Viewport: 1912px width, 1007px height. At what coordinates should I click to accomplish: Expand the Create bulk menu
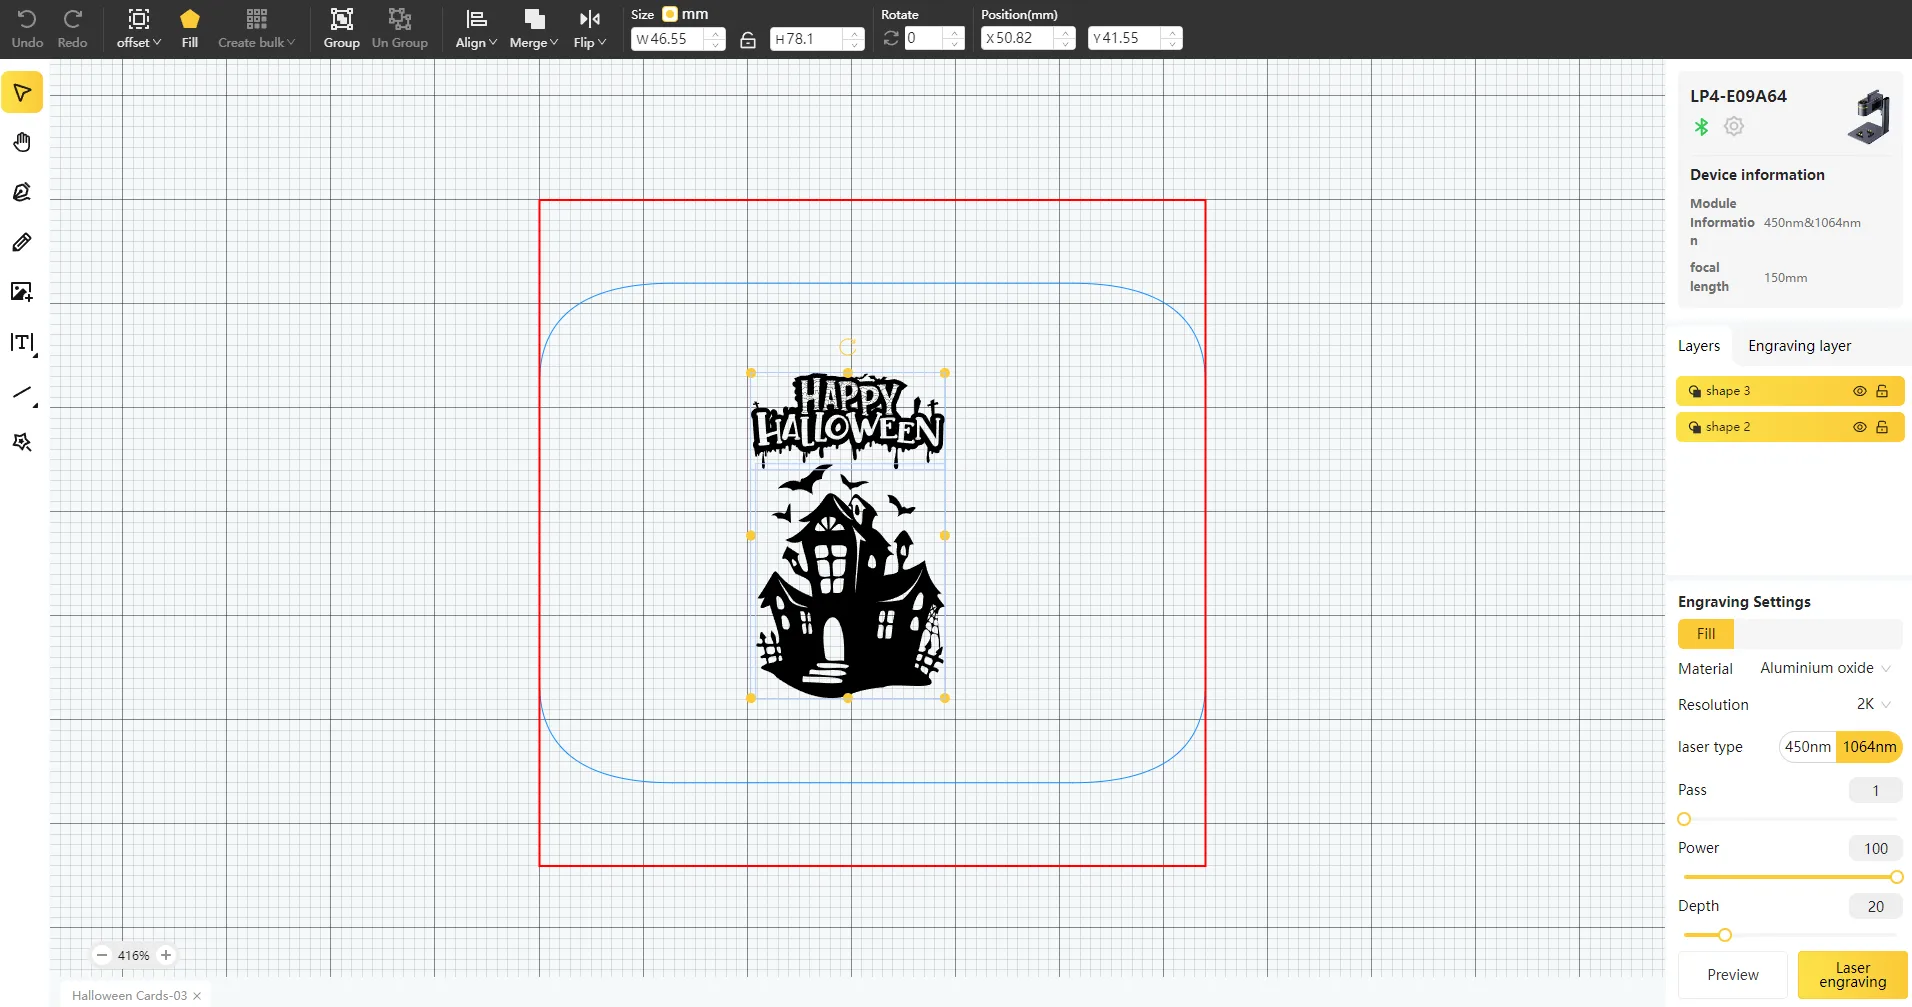(x=257, y=28)
